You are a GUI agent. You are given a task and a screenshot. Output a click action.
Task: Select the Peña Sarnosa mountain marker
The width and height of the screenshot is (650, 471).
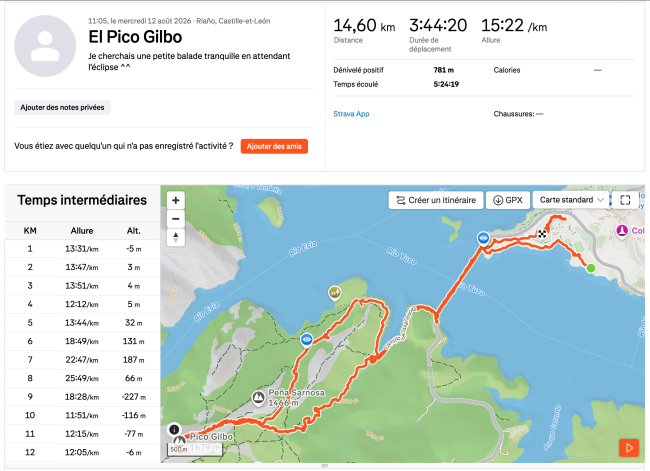(x=259, y=398)
